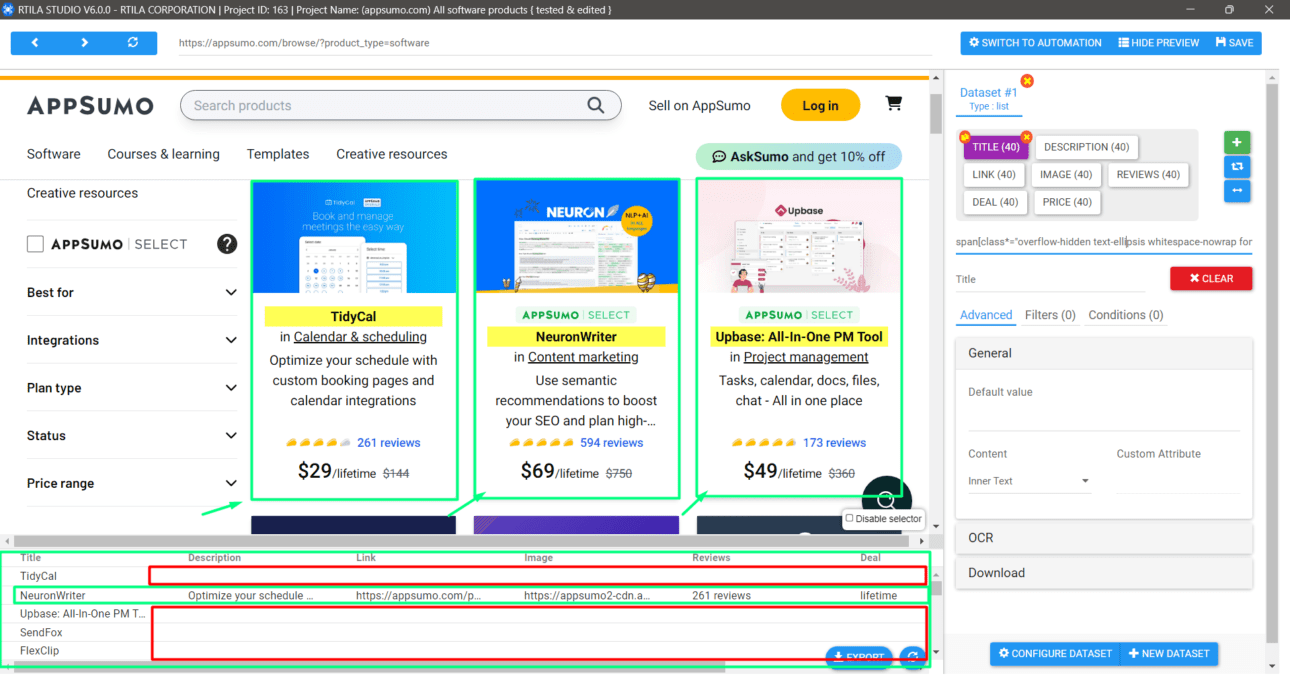The height and width of the screenshot is (684, 1290).
Task: Reload the preview page
Action: click(x=133, y=43)
